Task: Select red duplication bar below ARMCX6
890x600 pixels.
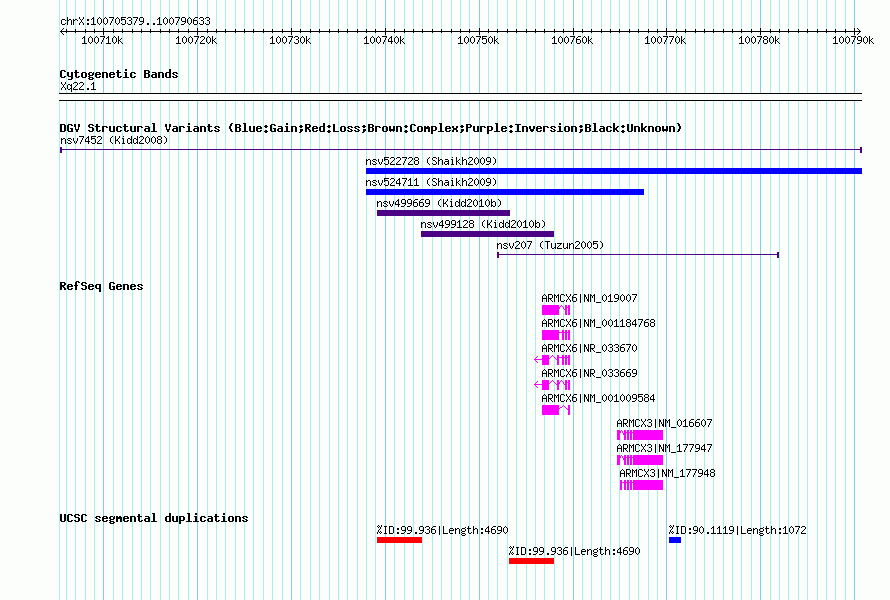Action: click(x=531, y=561)
